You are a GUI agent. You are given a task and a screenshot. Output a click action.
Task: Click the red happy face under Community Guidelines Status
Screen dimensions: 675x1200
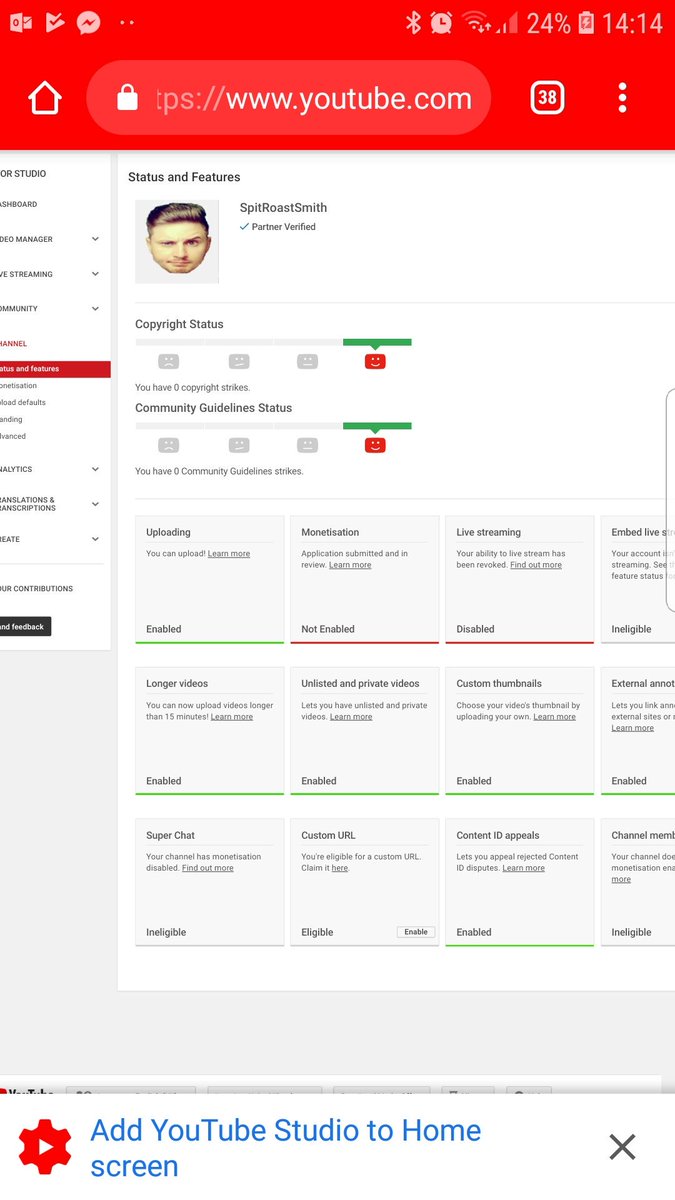375,445
